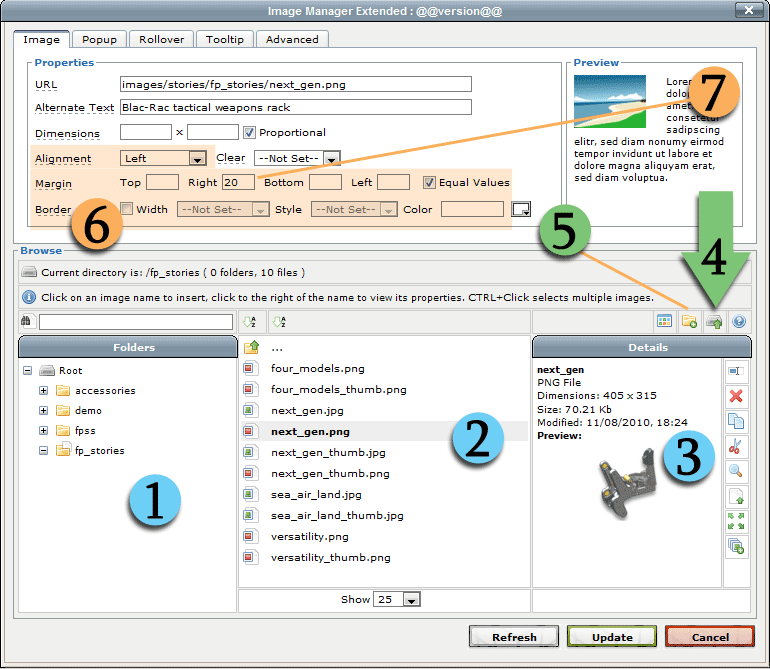Expand the accessories folder node
Image resolution: width=770 pixels, height=669 pixels.
(x=44, y=390)
